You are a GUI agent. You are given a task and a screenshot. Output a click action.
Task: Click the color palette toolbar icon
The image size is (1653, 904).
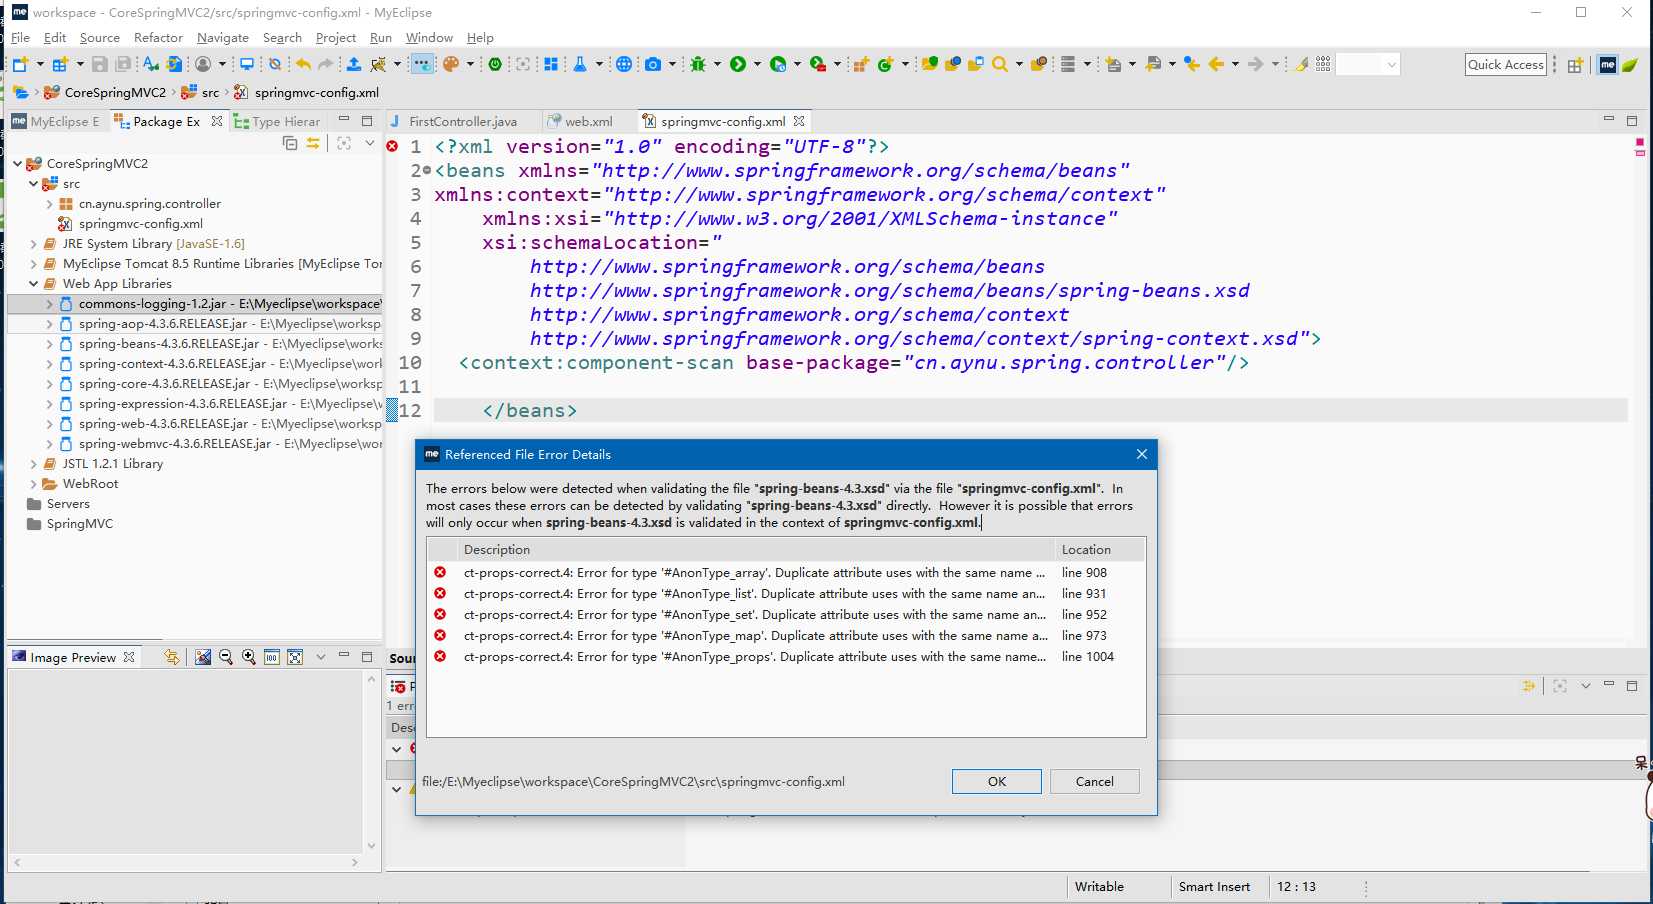click(x=451, y=64)
